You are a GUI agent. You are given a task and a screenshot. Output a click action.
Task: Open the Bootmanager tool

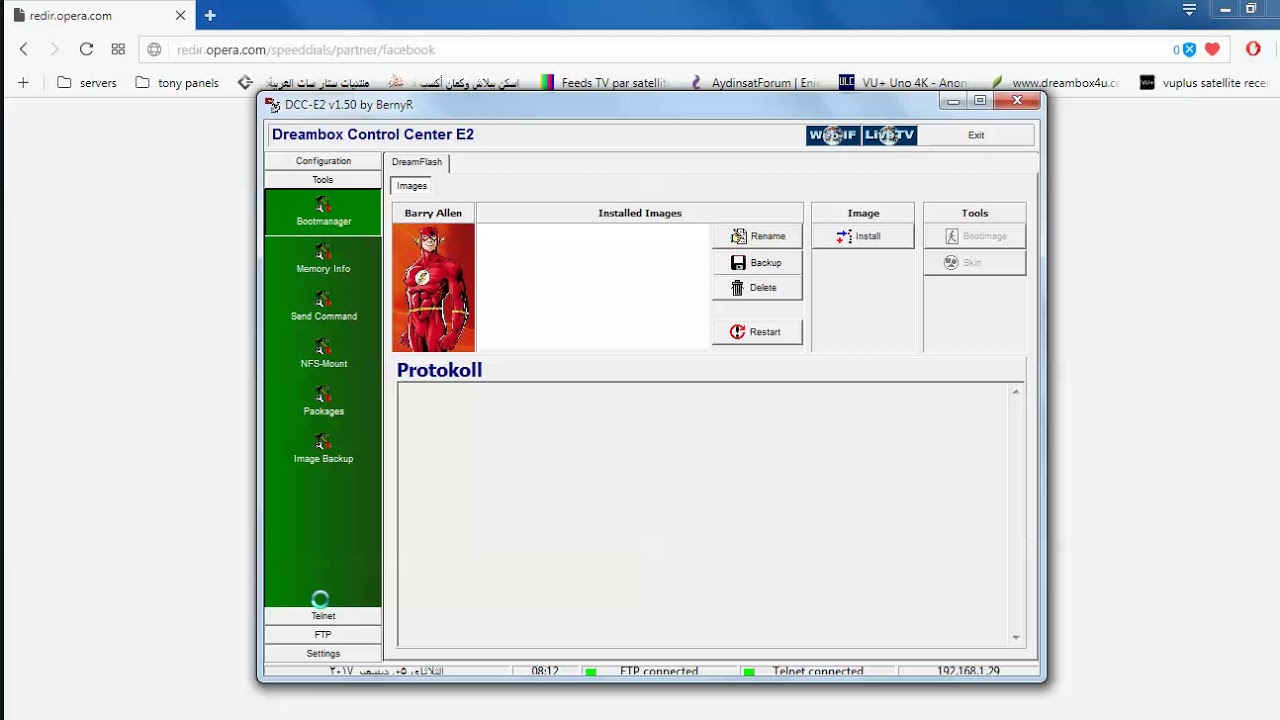[x=323, y=212]
